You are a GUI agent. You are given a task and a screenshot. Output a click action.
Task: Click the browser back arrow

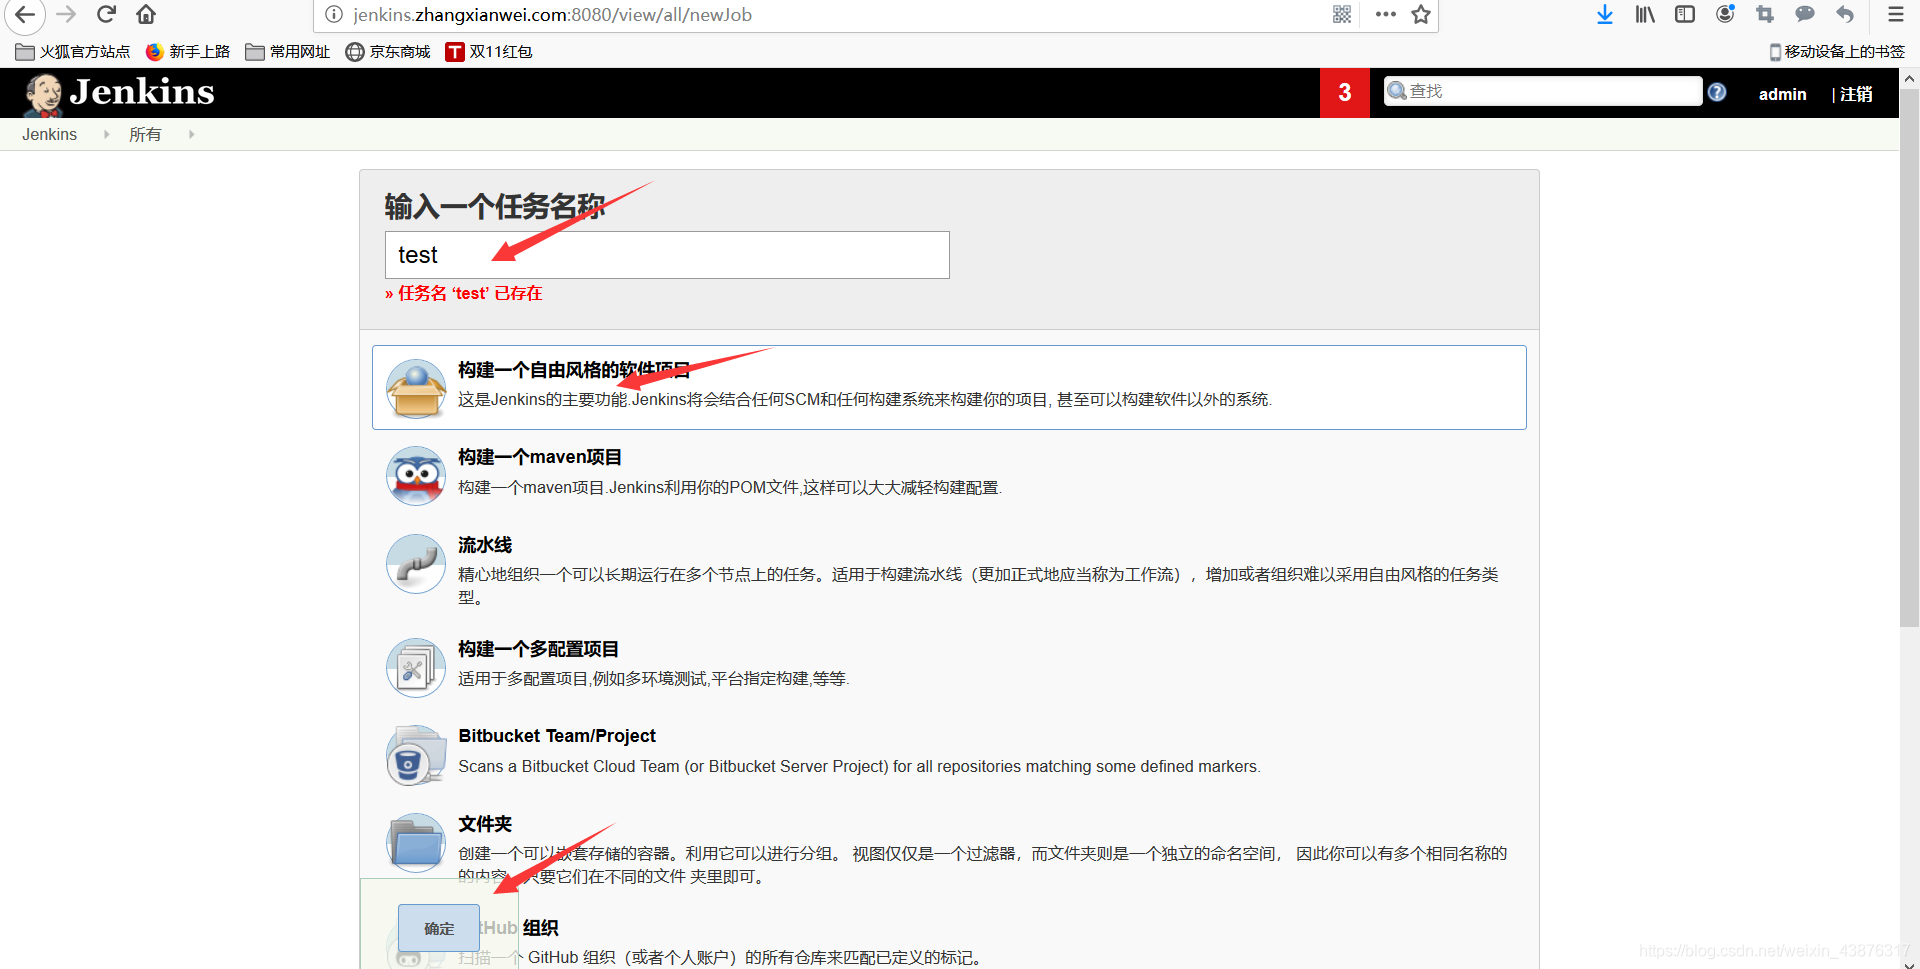coord(25,14)
